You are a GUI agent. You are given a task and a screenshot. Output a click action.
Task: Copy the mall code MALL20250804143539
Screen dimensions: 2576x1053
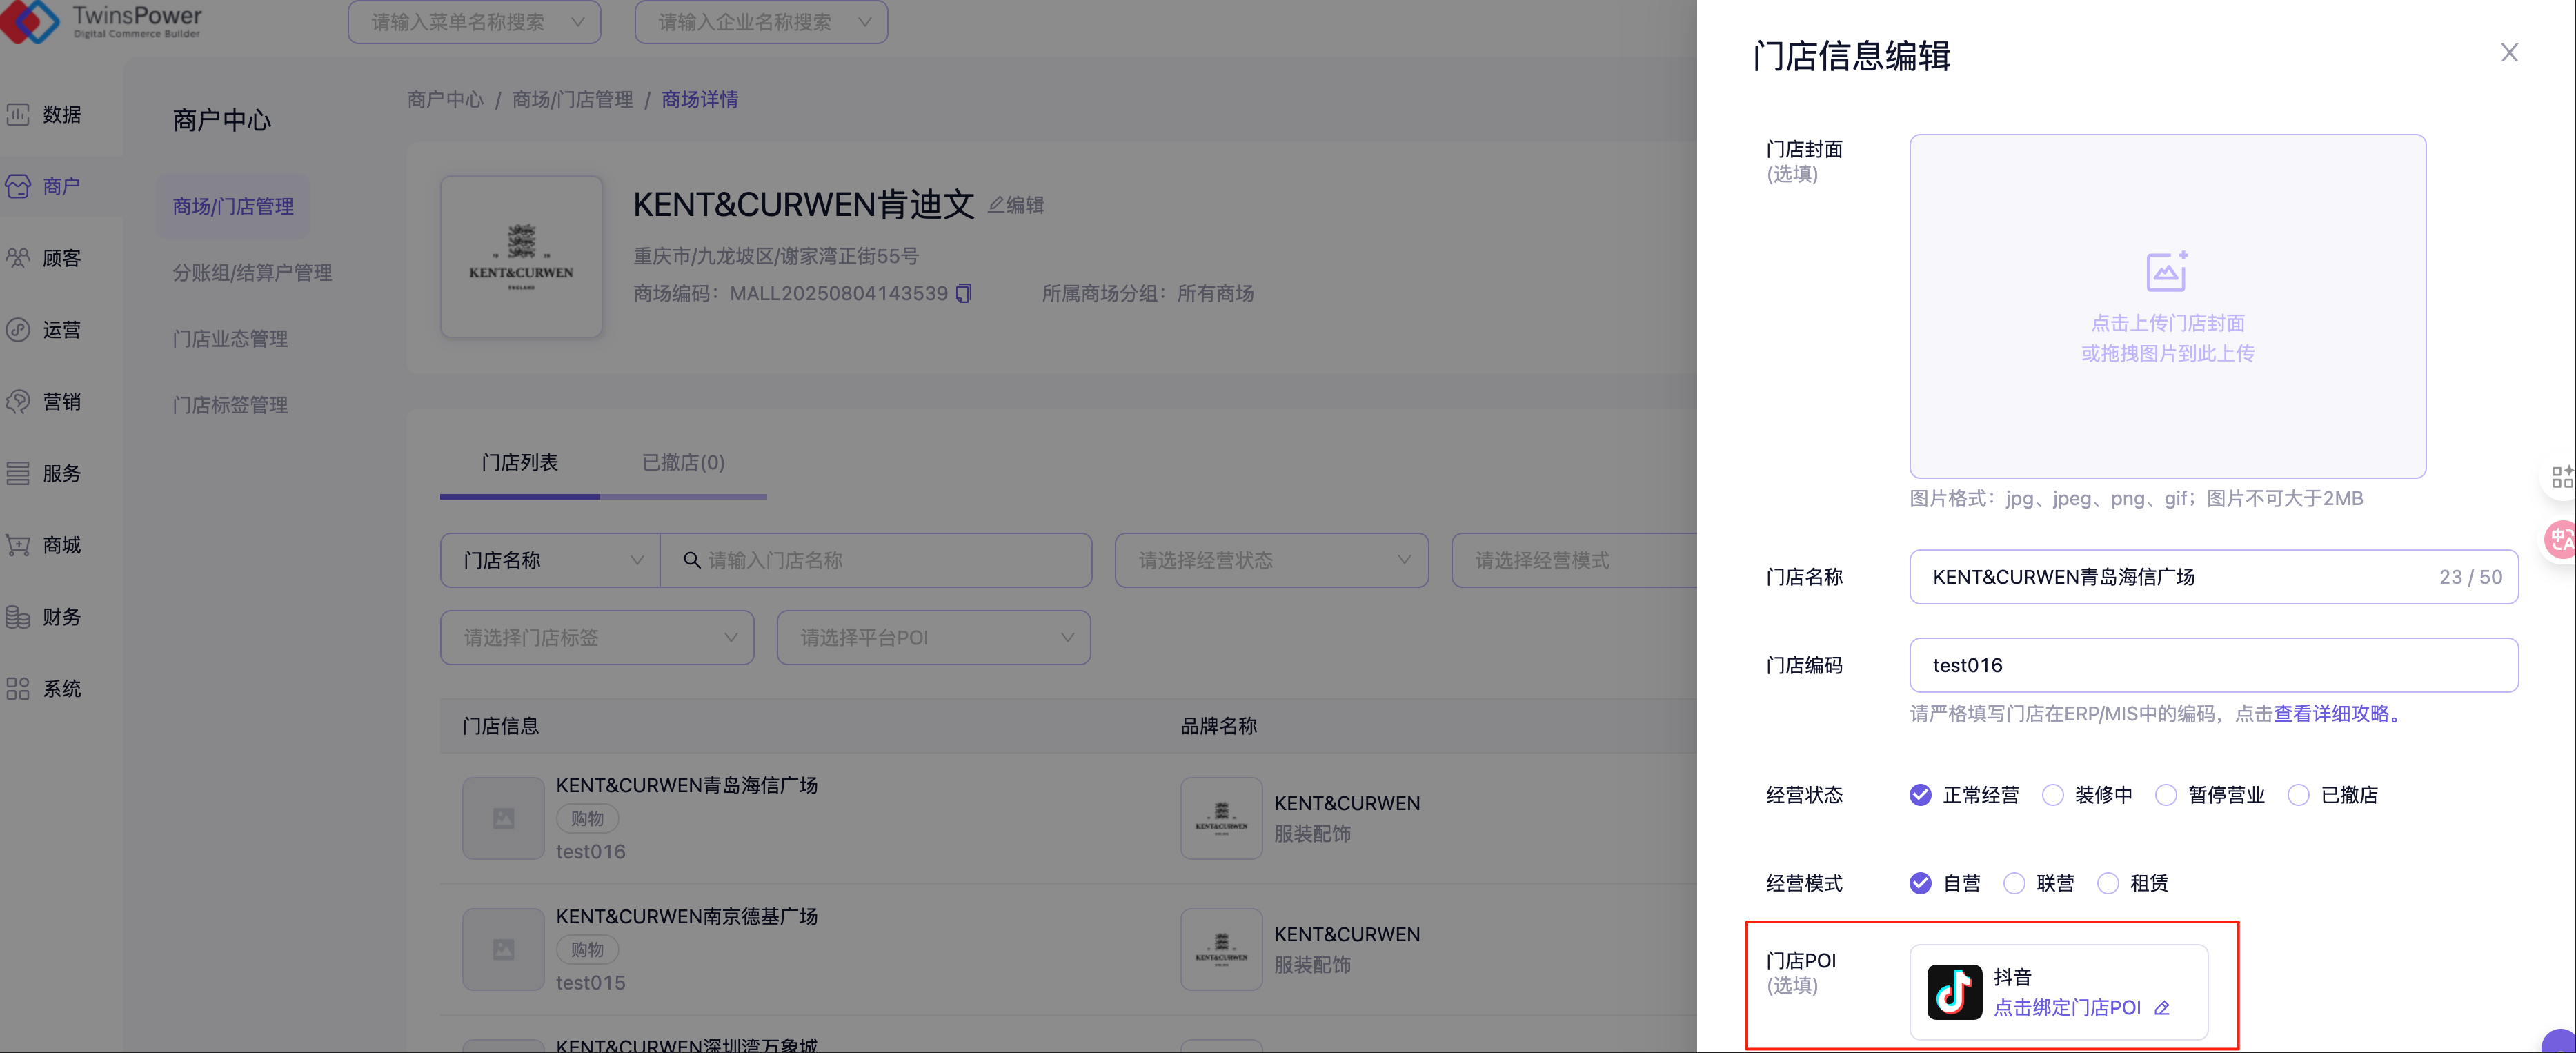(x=964, y=293)
